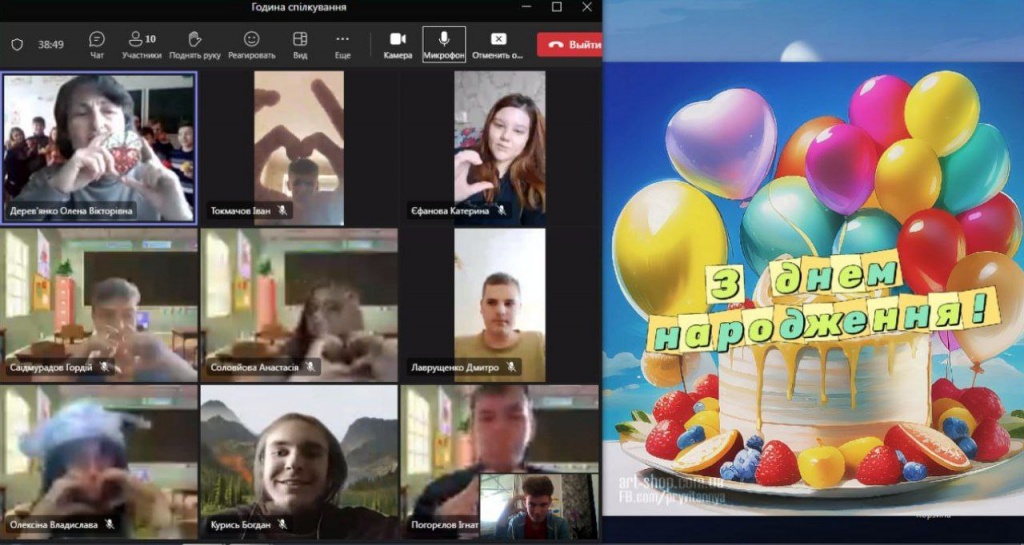Image resolution: width=1024 pixels, height=545 pixels.
Task: Click the Соловйова Анастасія name label
Action: [254, 367]
